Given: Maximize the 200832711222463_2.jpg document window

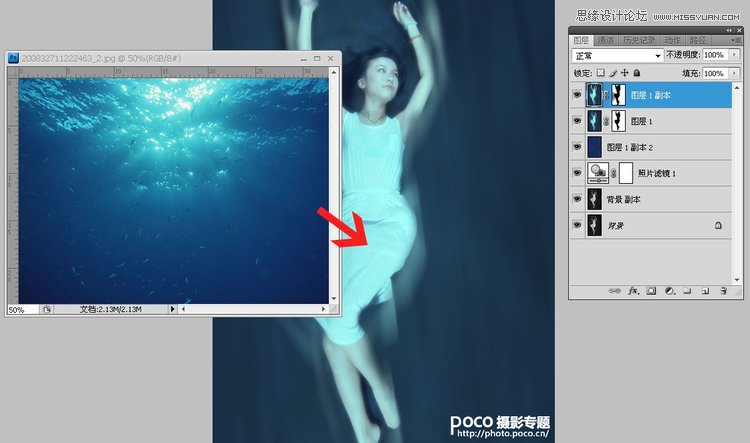Looking at the screenshot, I should (317, 58).
